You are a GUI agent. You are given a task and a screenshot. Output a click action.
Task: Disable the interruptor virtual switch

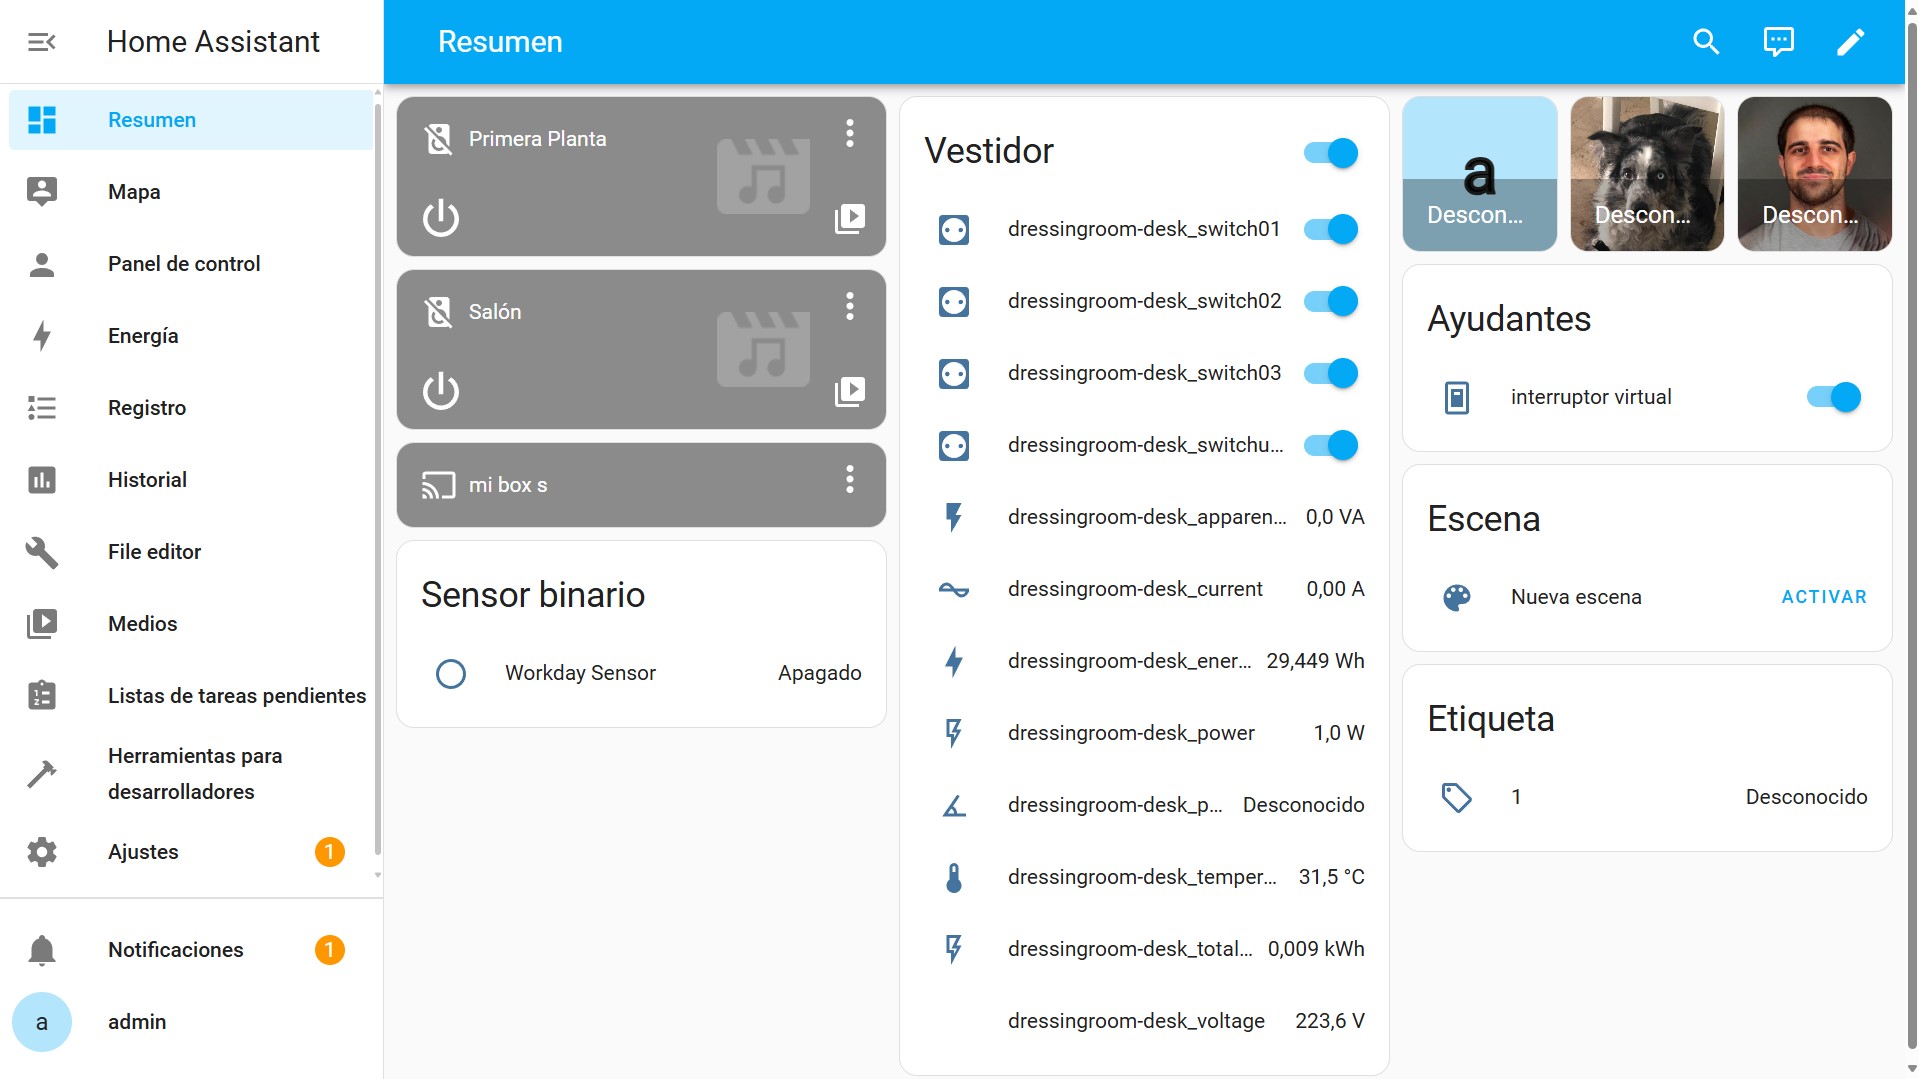click(x=1833, y=397)
